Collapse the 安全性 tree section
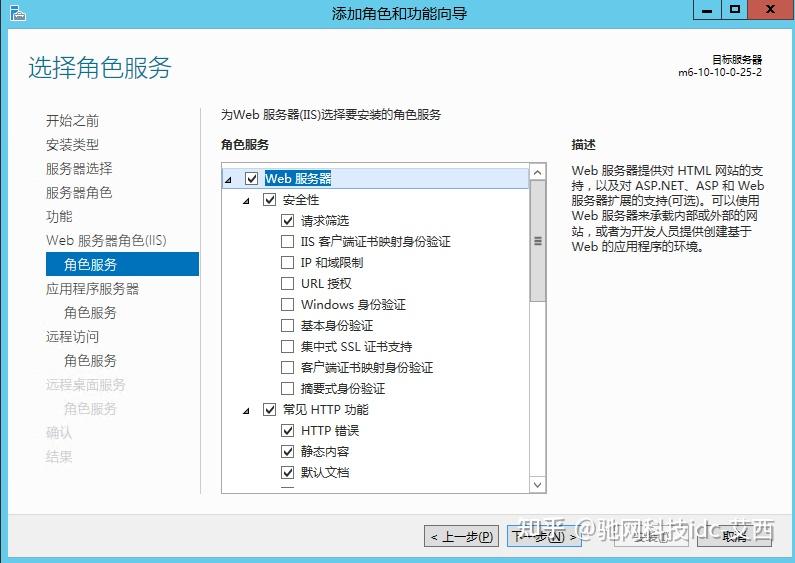The image size is (795, 563). [247, 200]
